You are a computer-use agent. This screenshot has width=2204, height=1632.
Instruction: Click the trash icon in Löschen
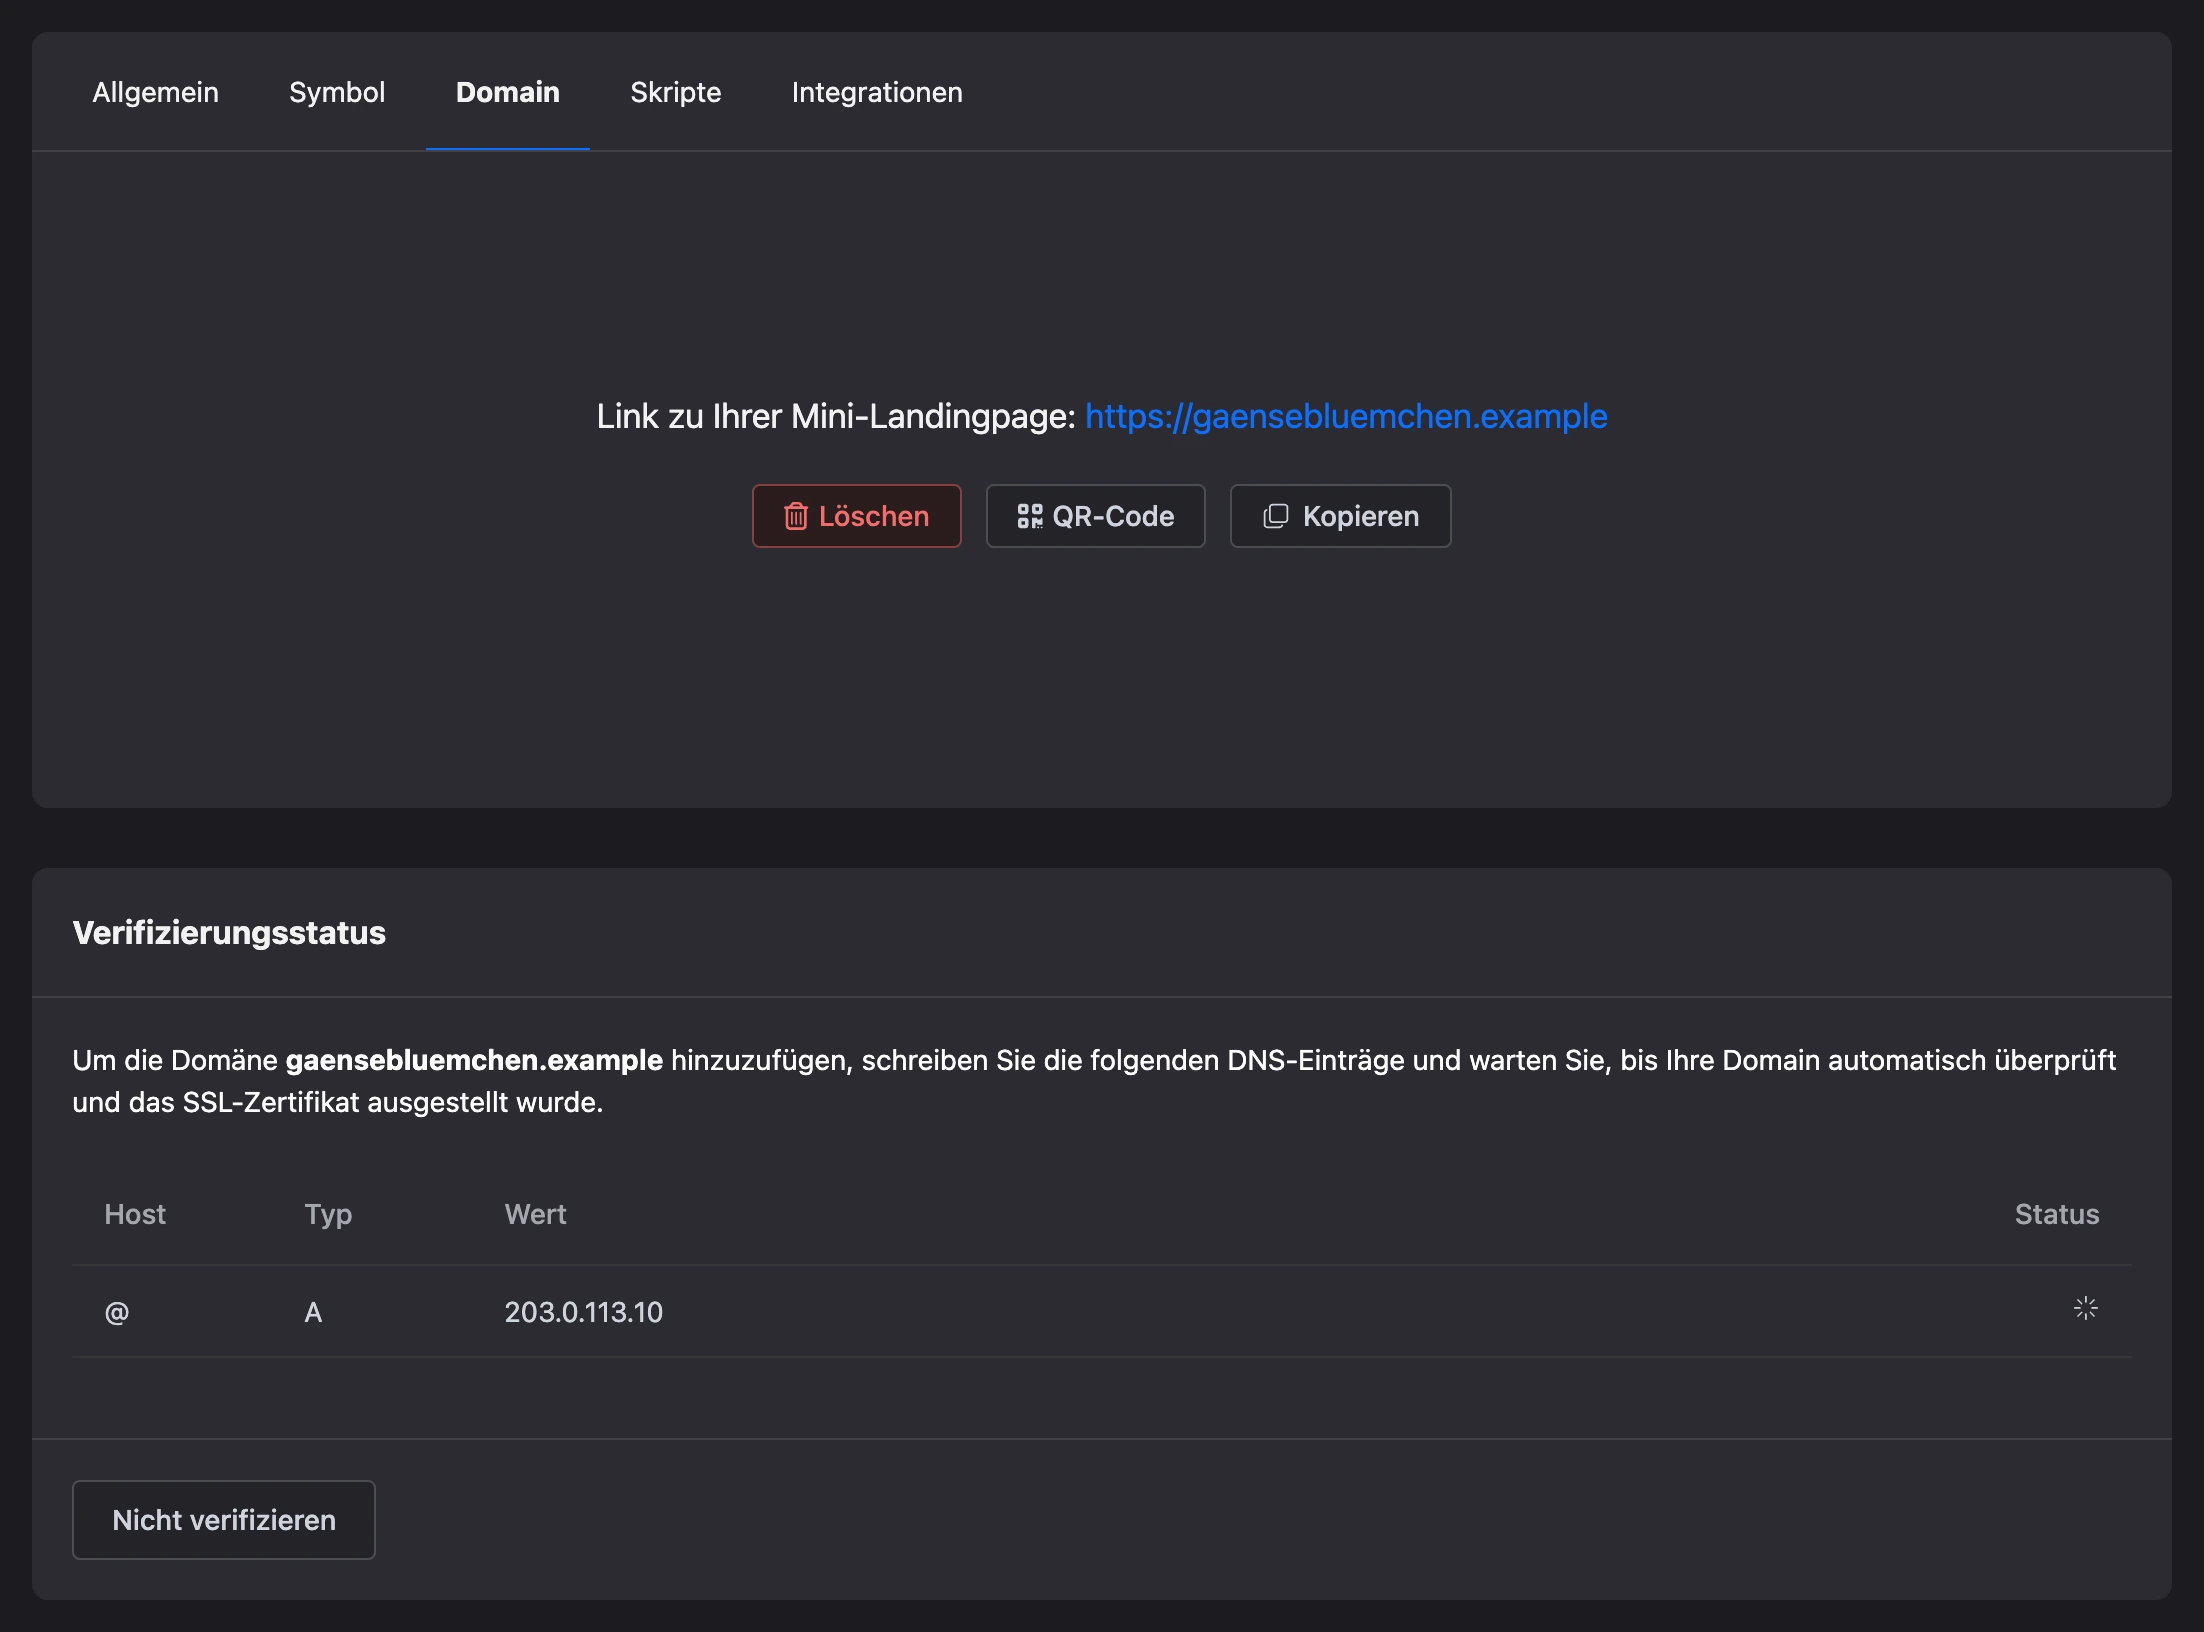796,516
